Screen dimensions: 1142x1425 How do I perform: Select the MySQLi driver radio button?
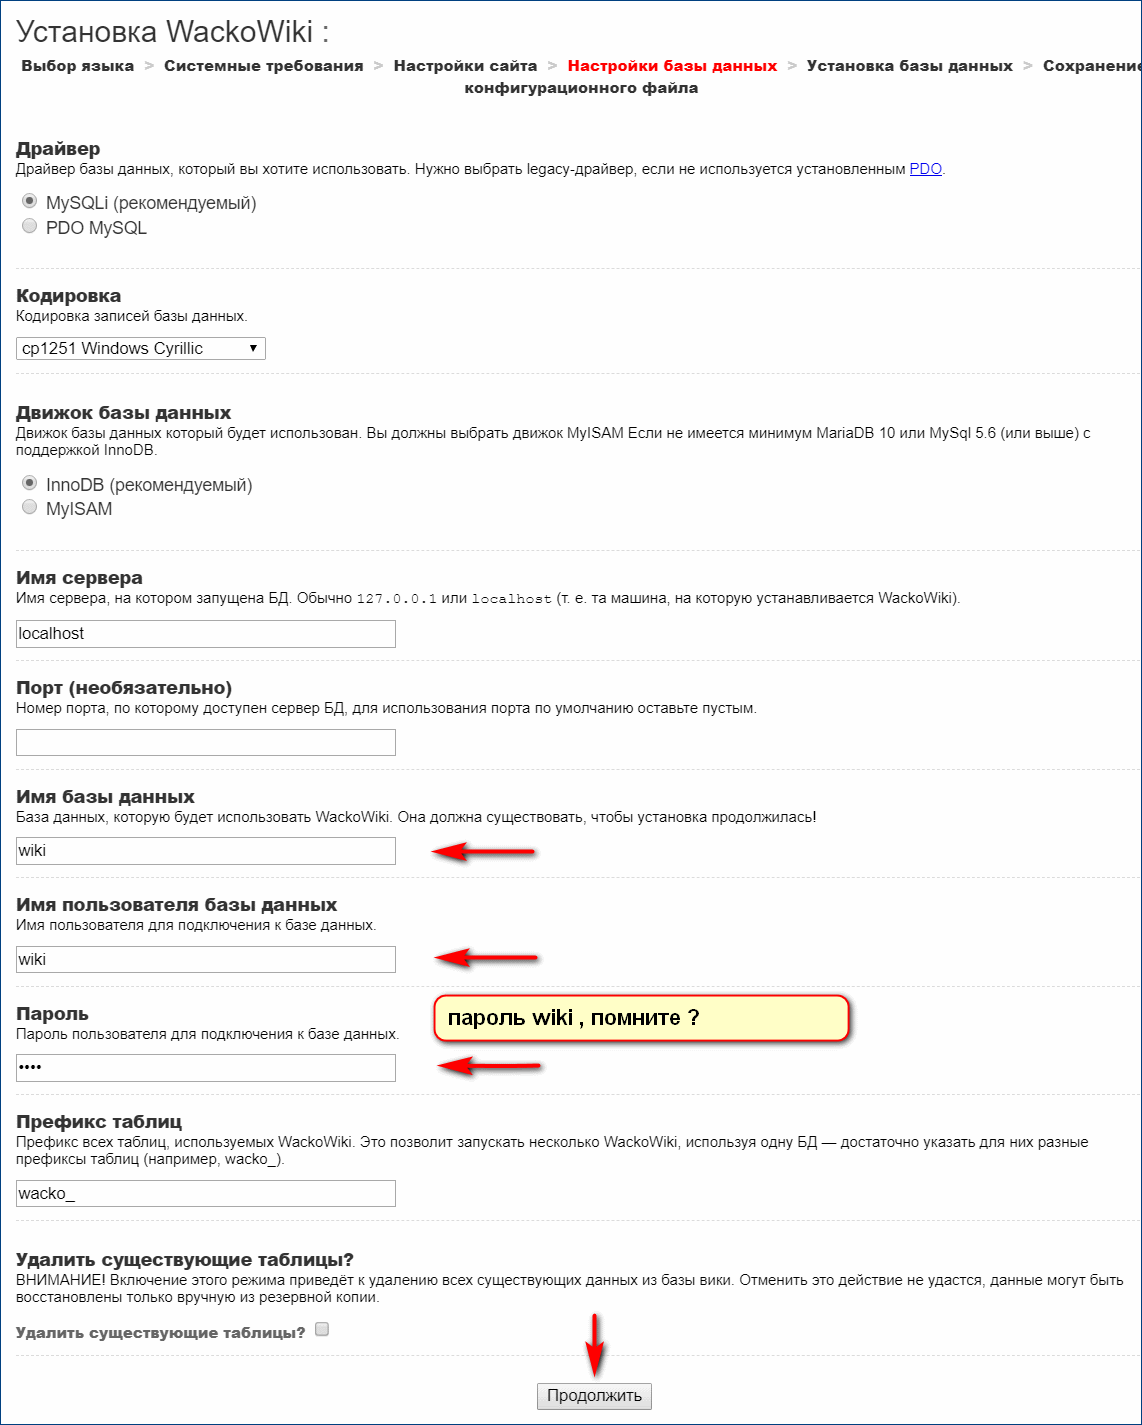pyautogui.click(x=30, y=201)
